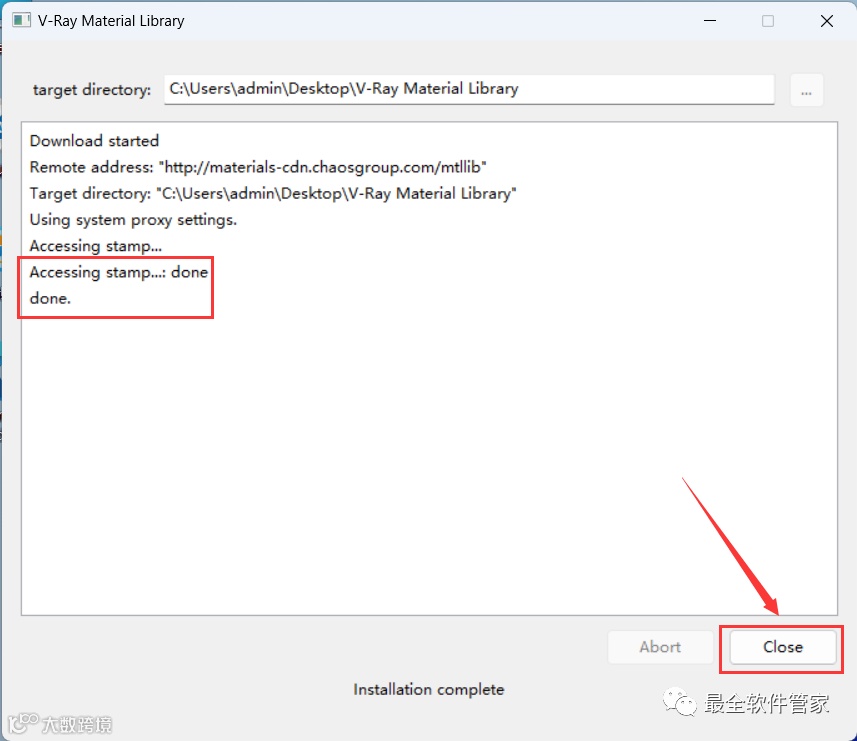
Task: Click the "target directory:" label
Action: tap(92, 90)
